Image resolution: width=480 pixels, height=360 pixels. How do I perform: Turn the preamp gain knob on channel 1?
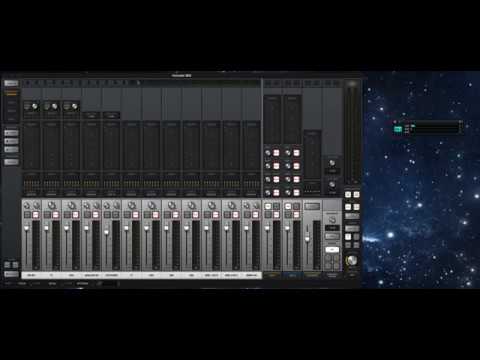click(x=35, y=106)
